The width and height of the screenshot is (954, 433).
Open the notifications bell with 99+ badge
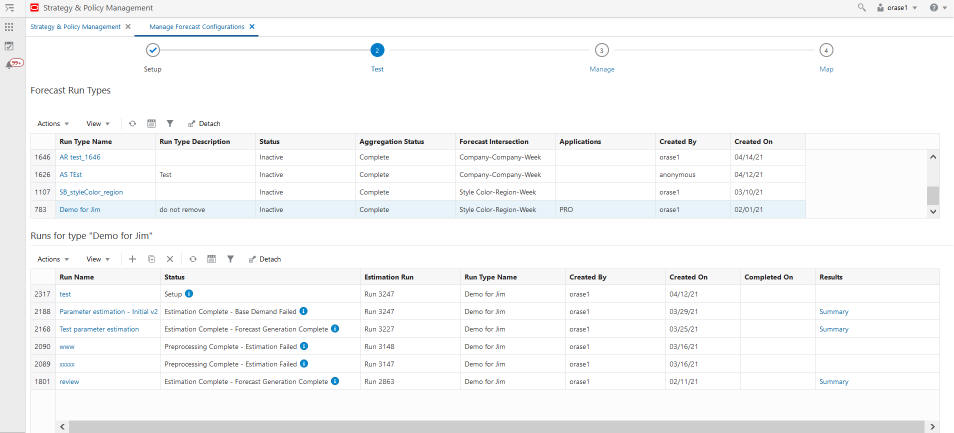tap(10, 64)
